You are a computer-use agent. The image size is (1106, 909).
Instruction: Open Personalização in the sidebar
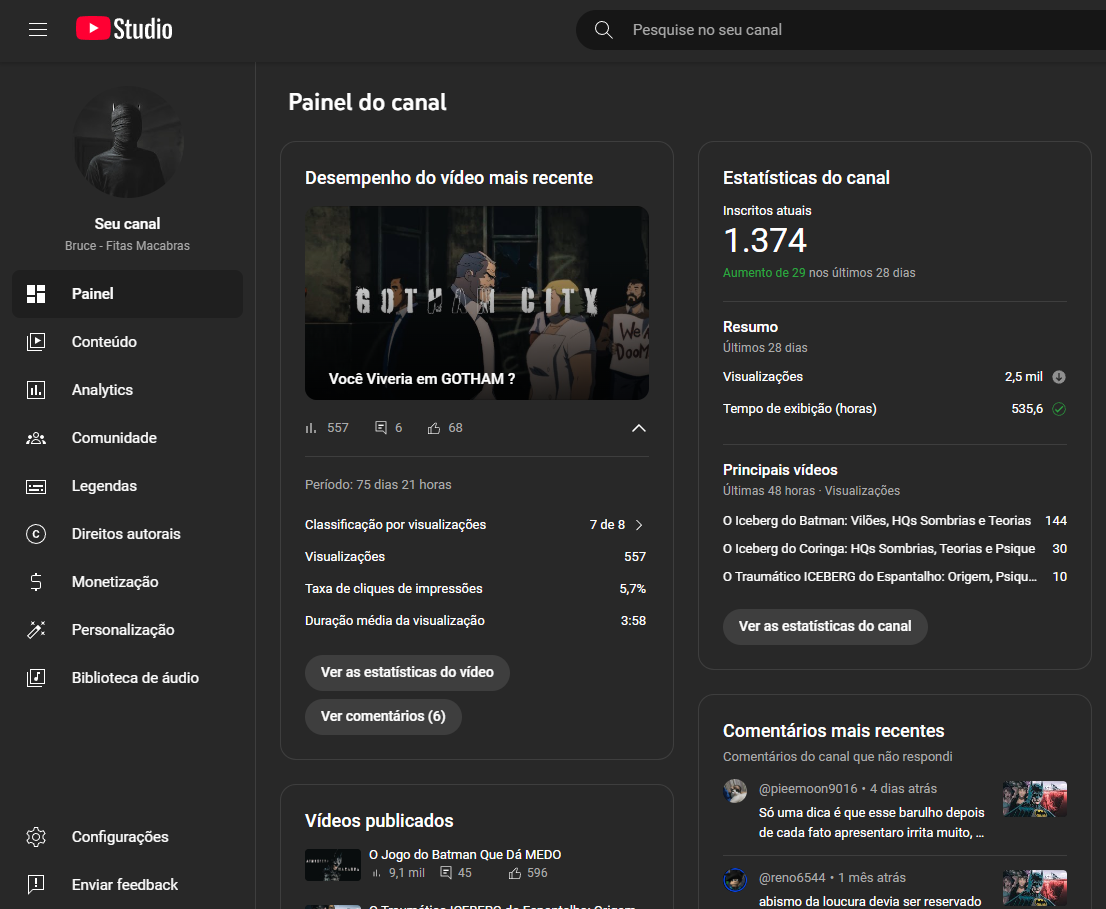[x=128, y=630]
